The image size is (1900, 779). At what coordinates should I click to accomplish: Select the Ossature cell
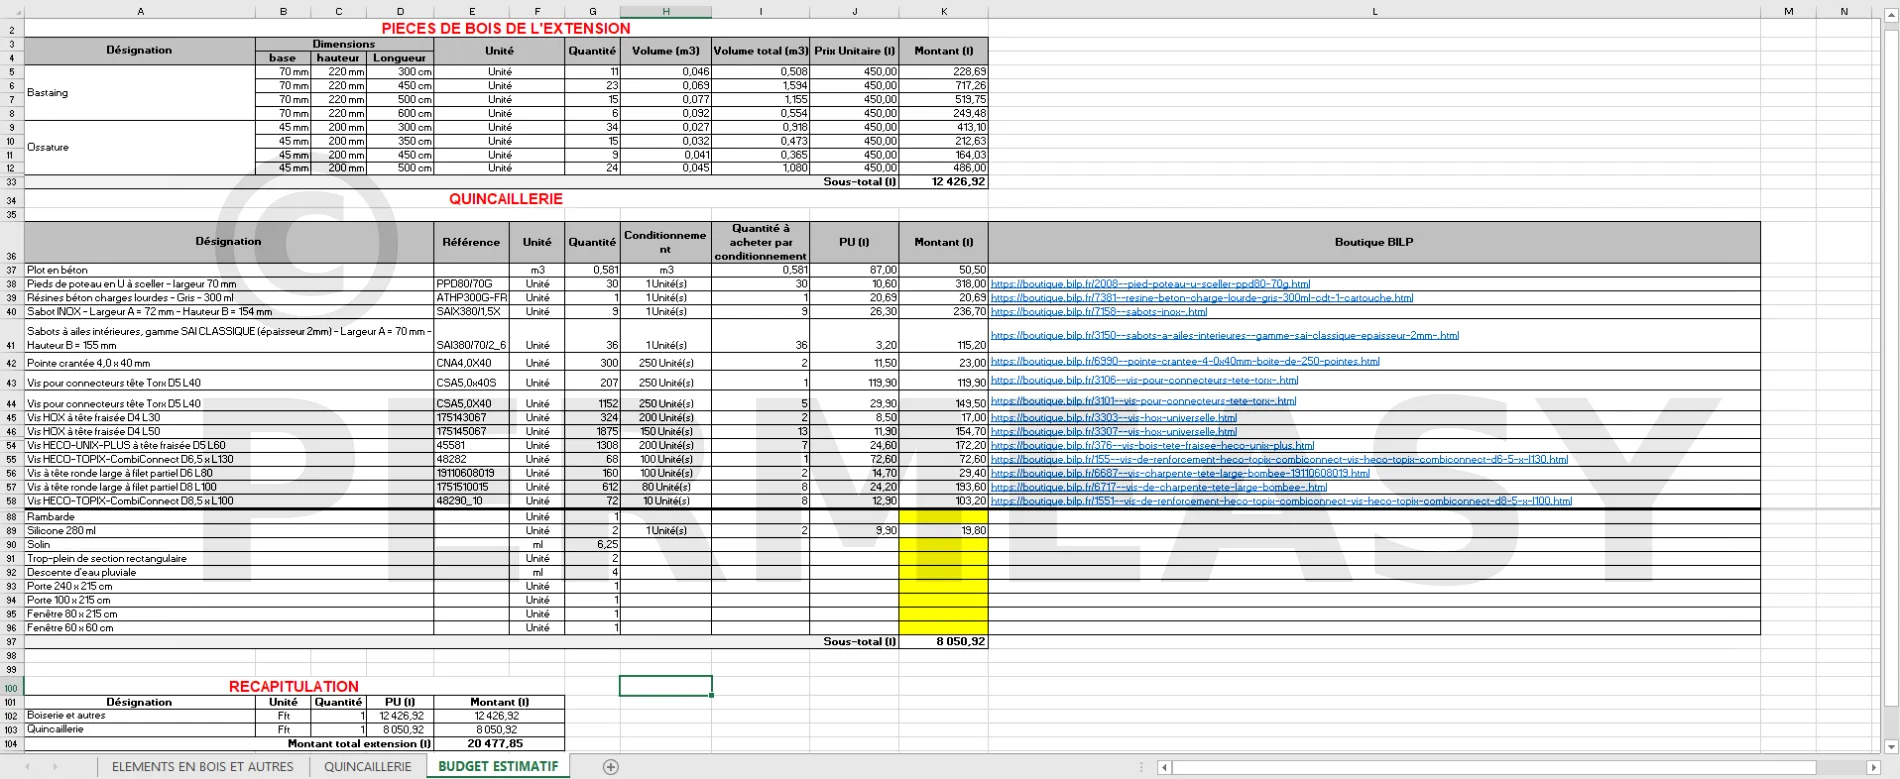[x=140, y=148]
